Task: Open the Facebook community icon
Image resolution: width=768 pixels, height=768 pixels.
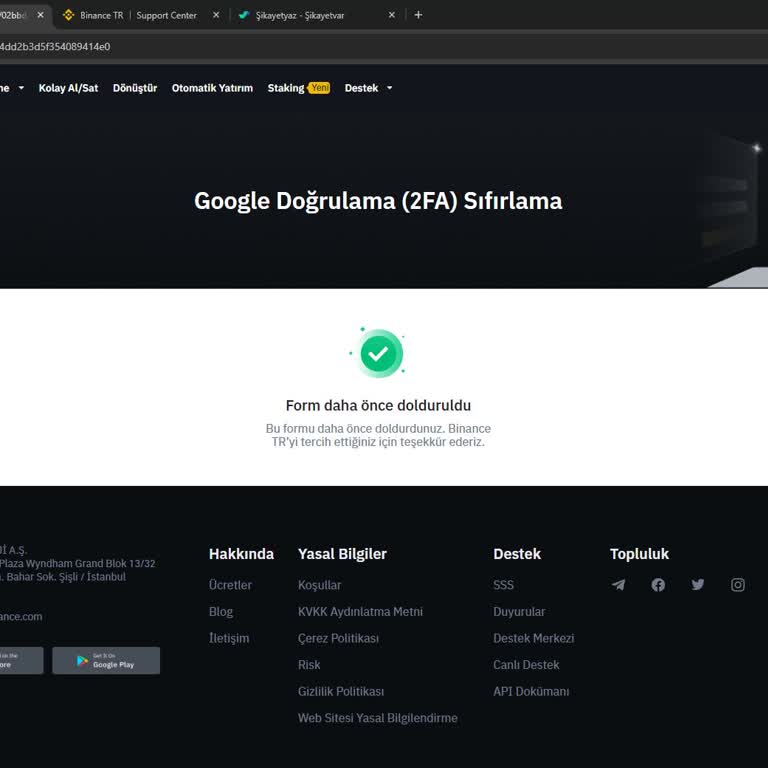Action: coord(658,584)
